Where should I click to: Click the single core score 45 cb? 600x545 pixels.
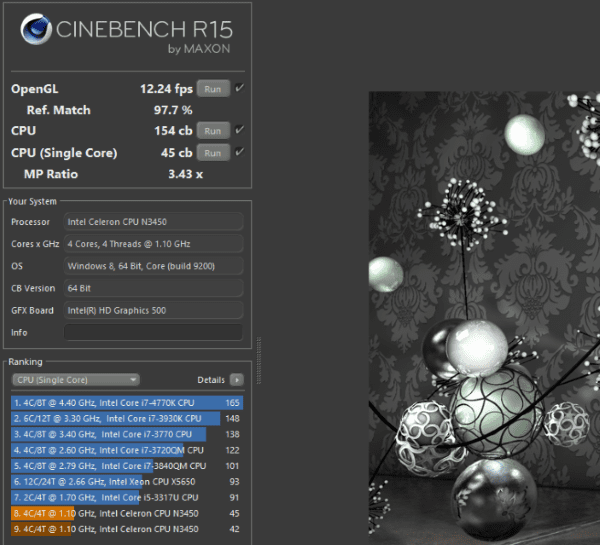coord(176,153)
